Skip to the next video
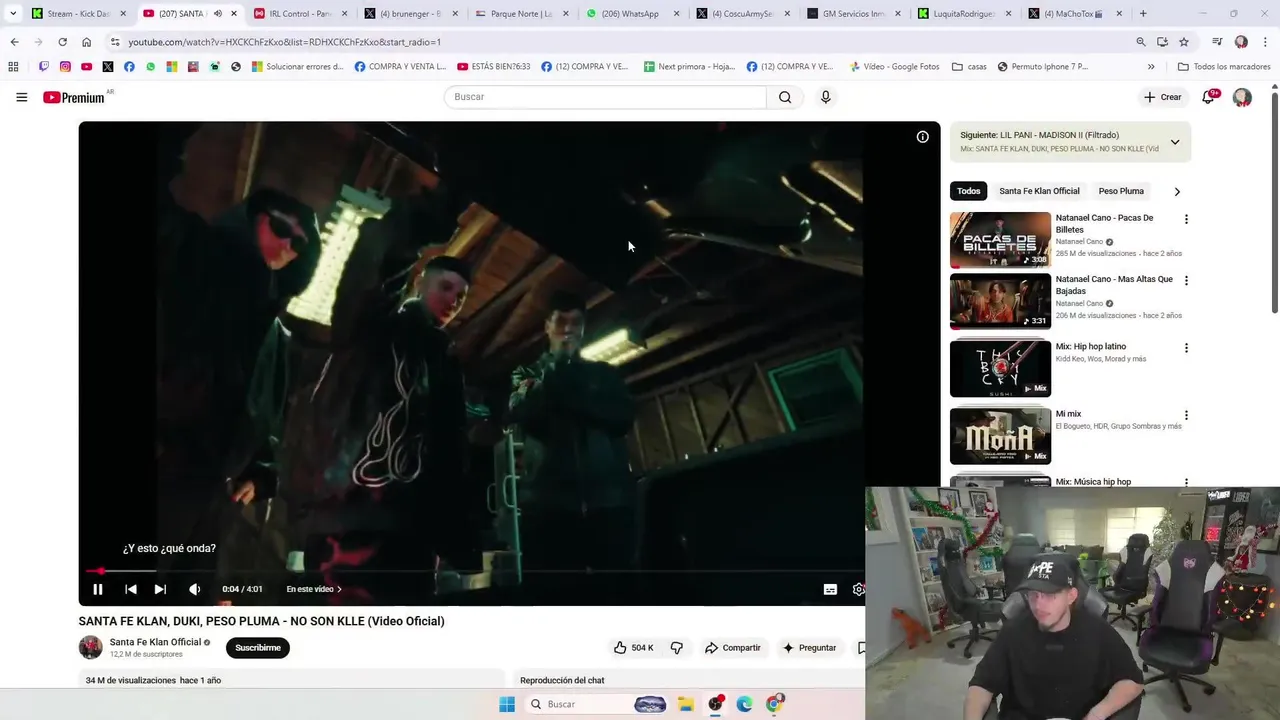The image size is (1280, 720). click(x=160, y=589)
